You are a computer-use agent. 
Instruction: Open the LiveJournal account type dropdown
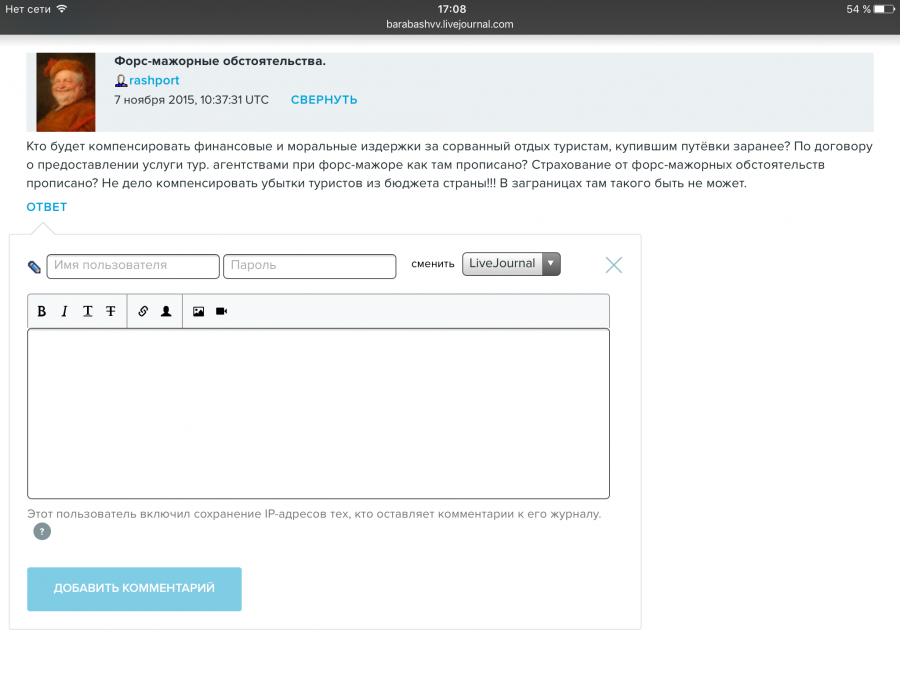coord(511,264)
